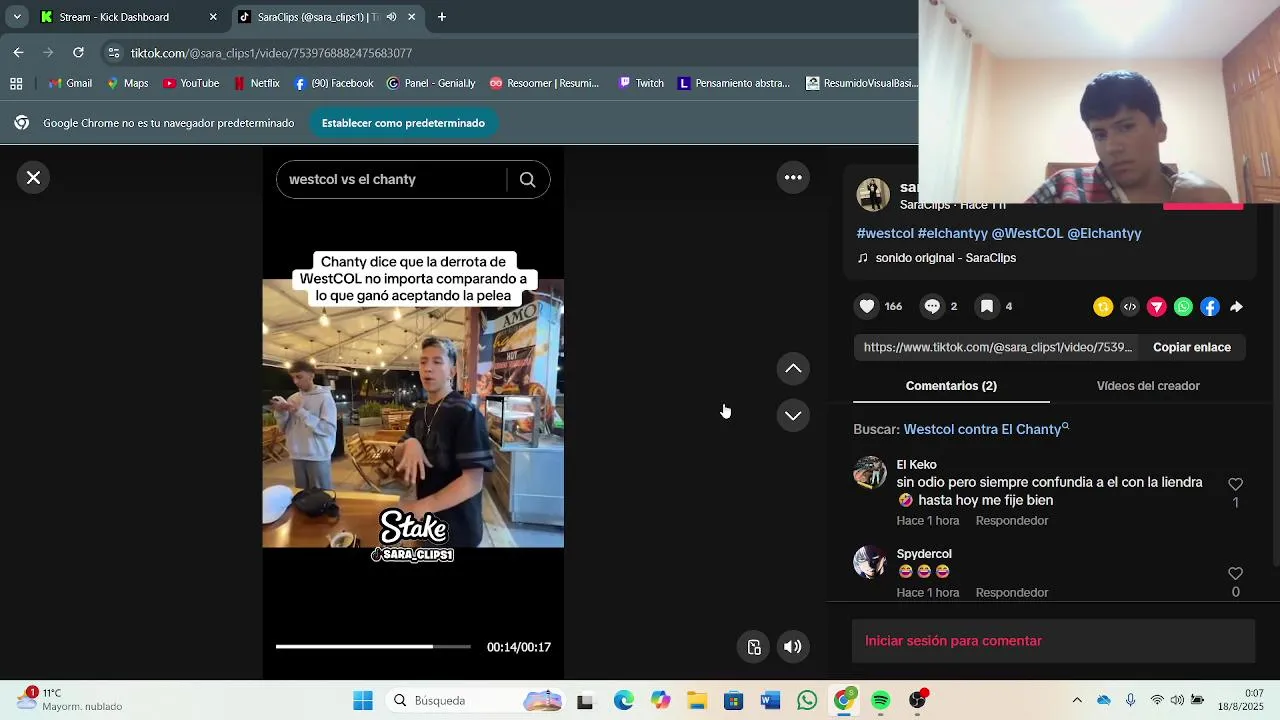Screen dimensions: 1280x720
Task: Open the Windows Start menu
Action: 363,701
